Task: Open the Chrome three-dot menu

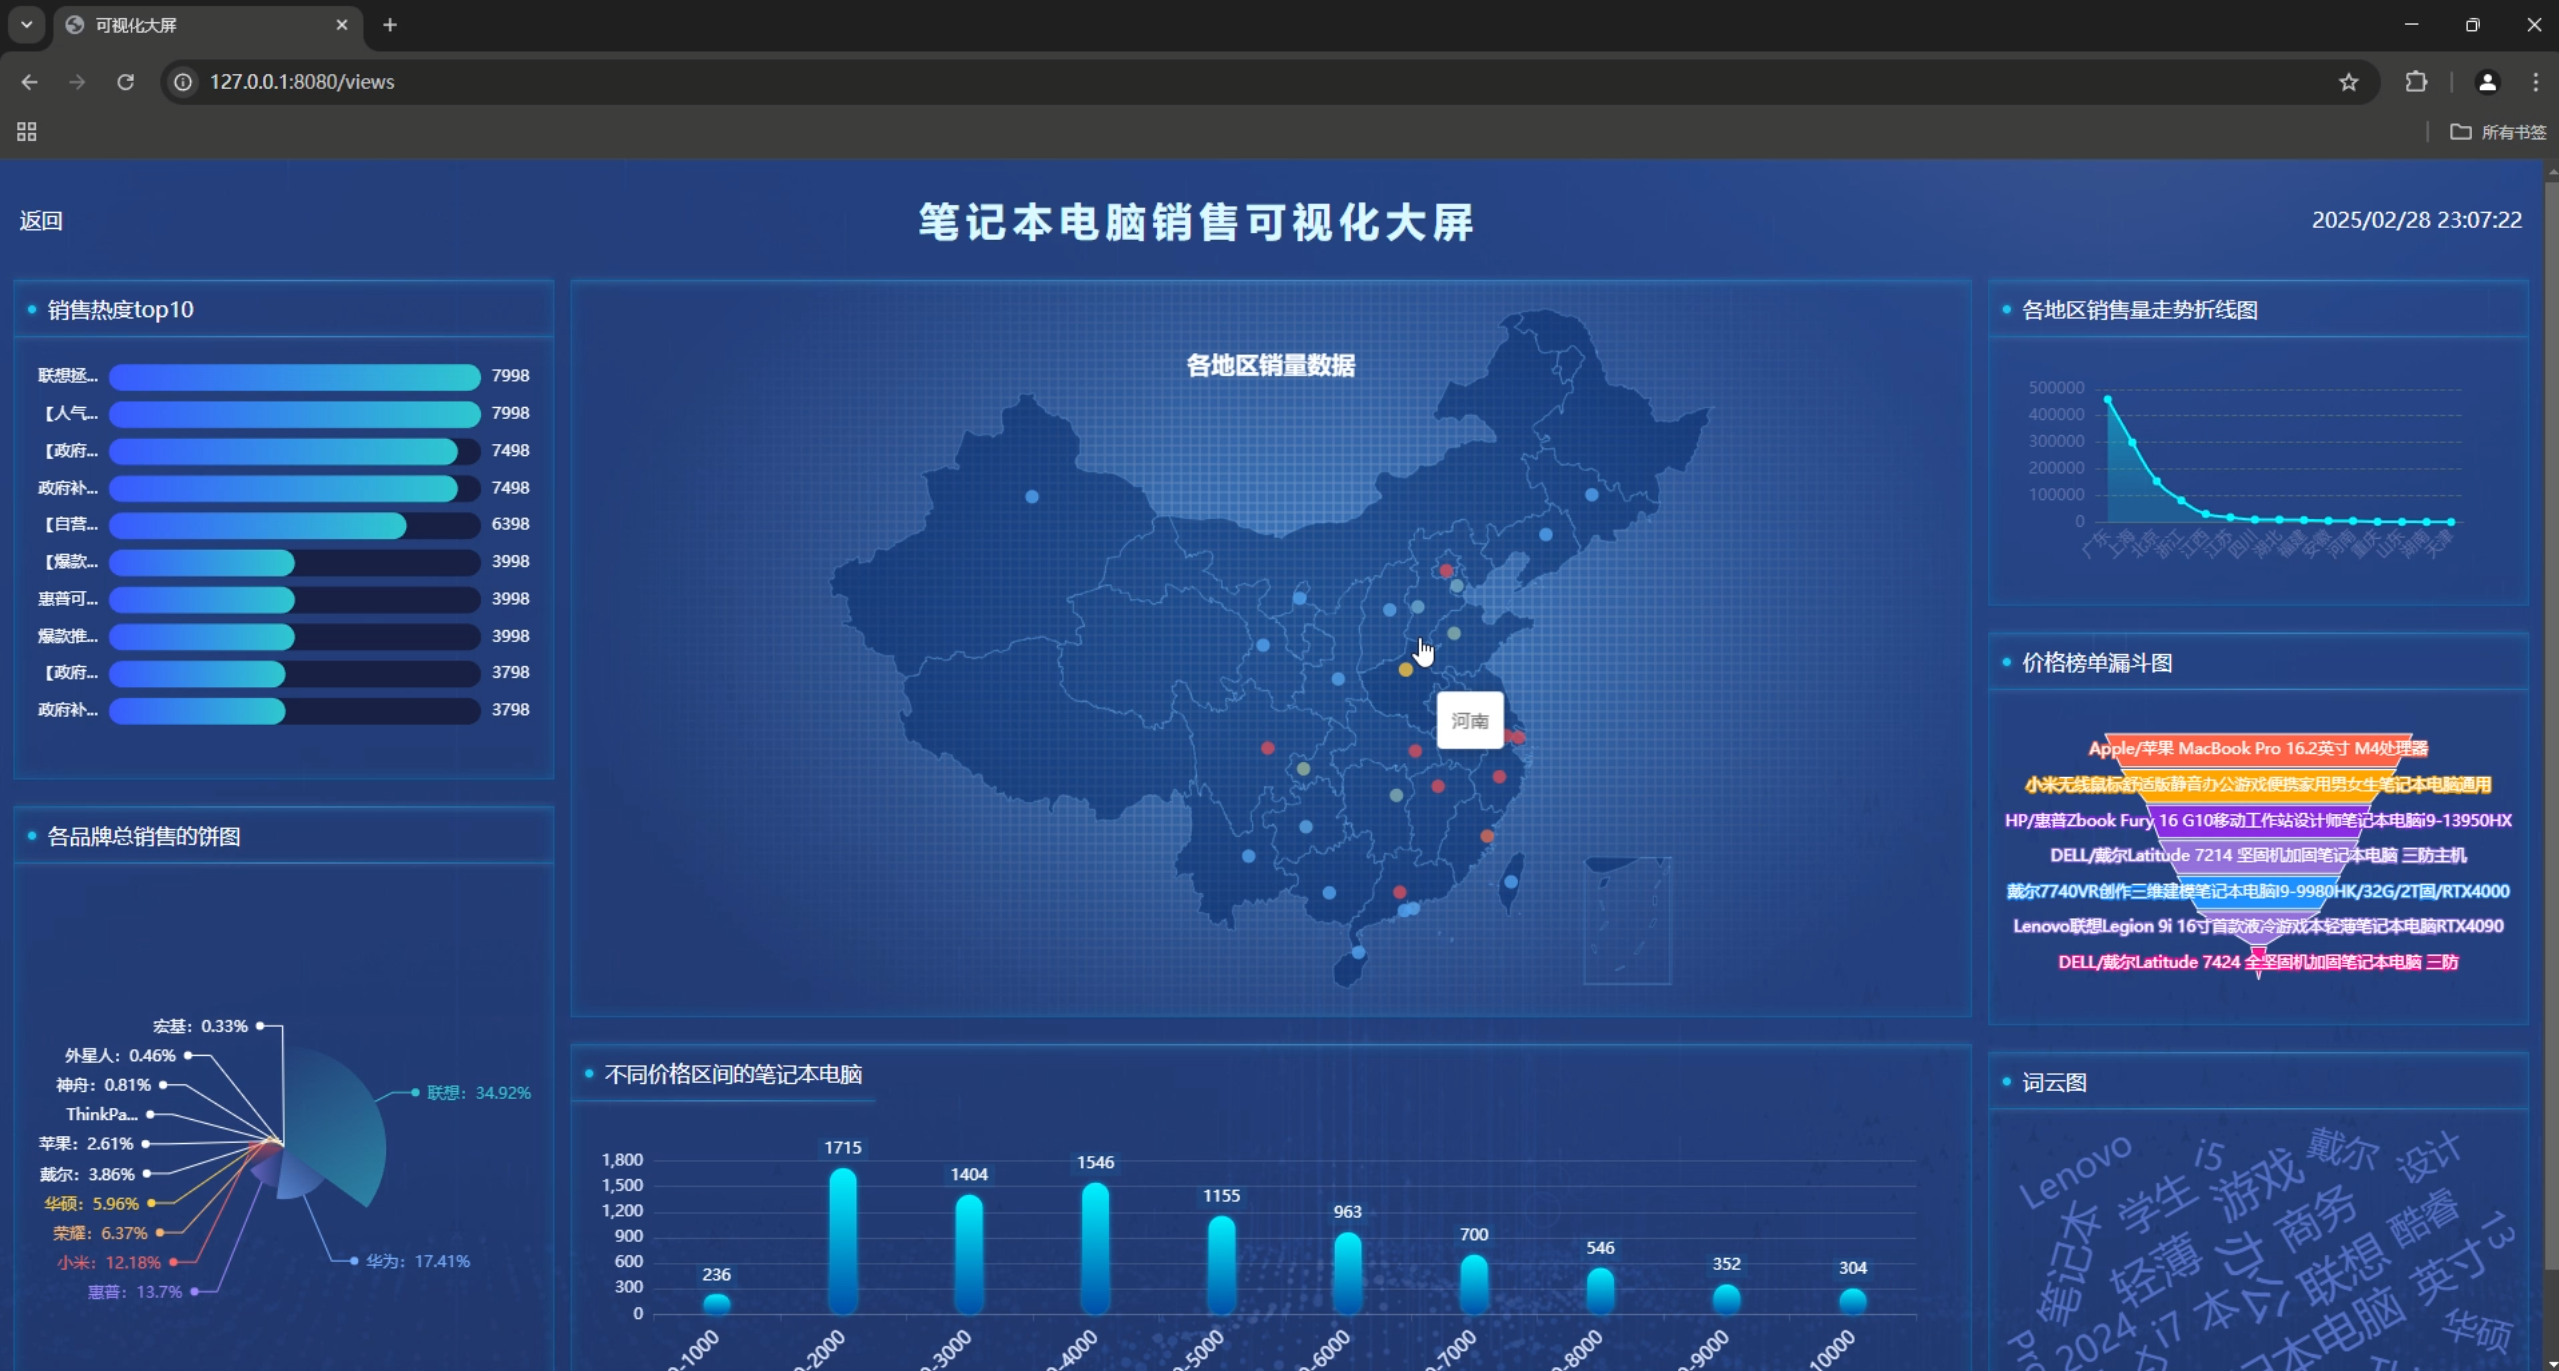Action: pyautogui.click(x=2535, y=82)
